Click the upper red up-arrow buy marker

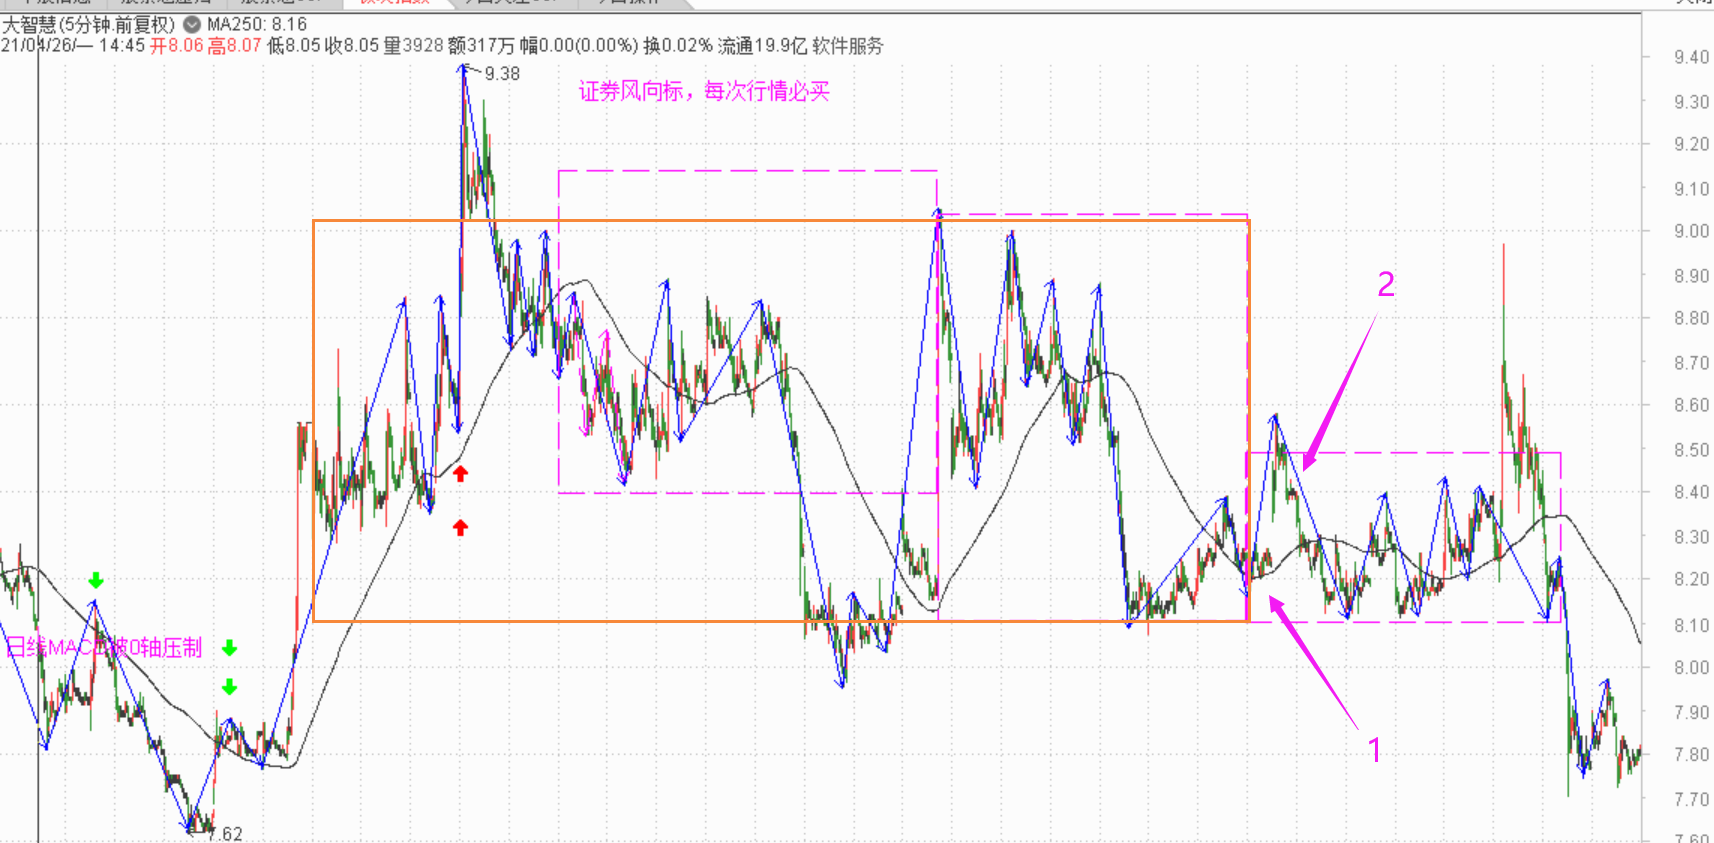coord(460,474)
